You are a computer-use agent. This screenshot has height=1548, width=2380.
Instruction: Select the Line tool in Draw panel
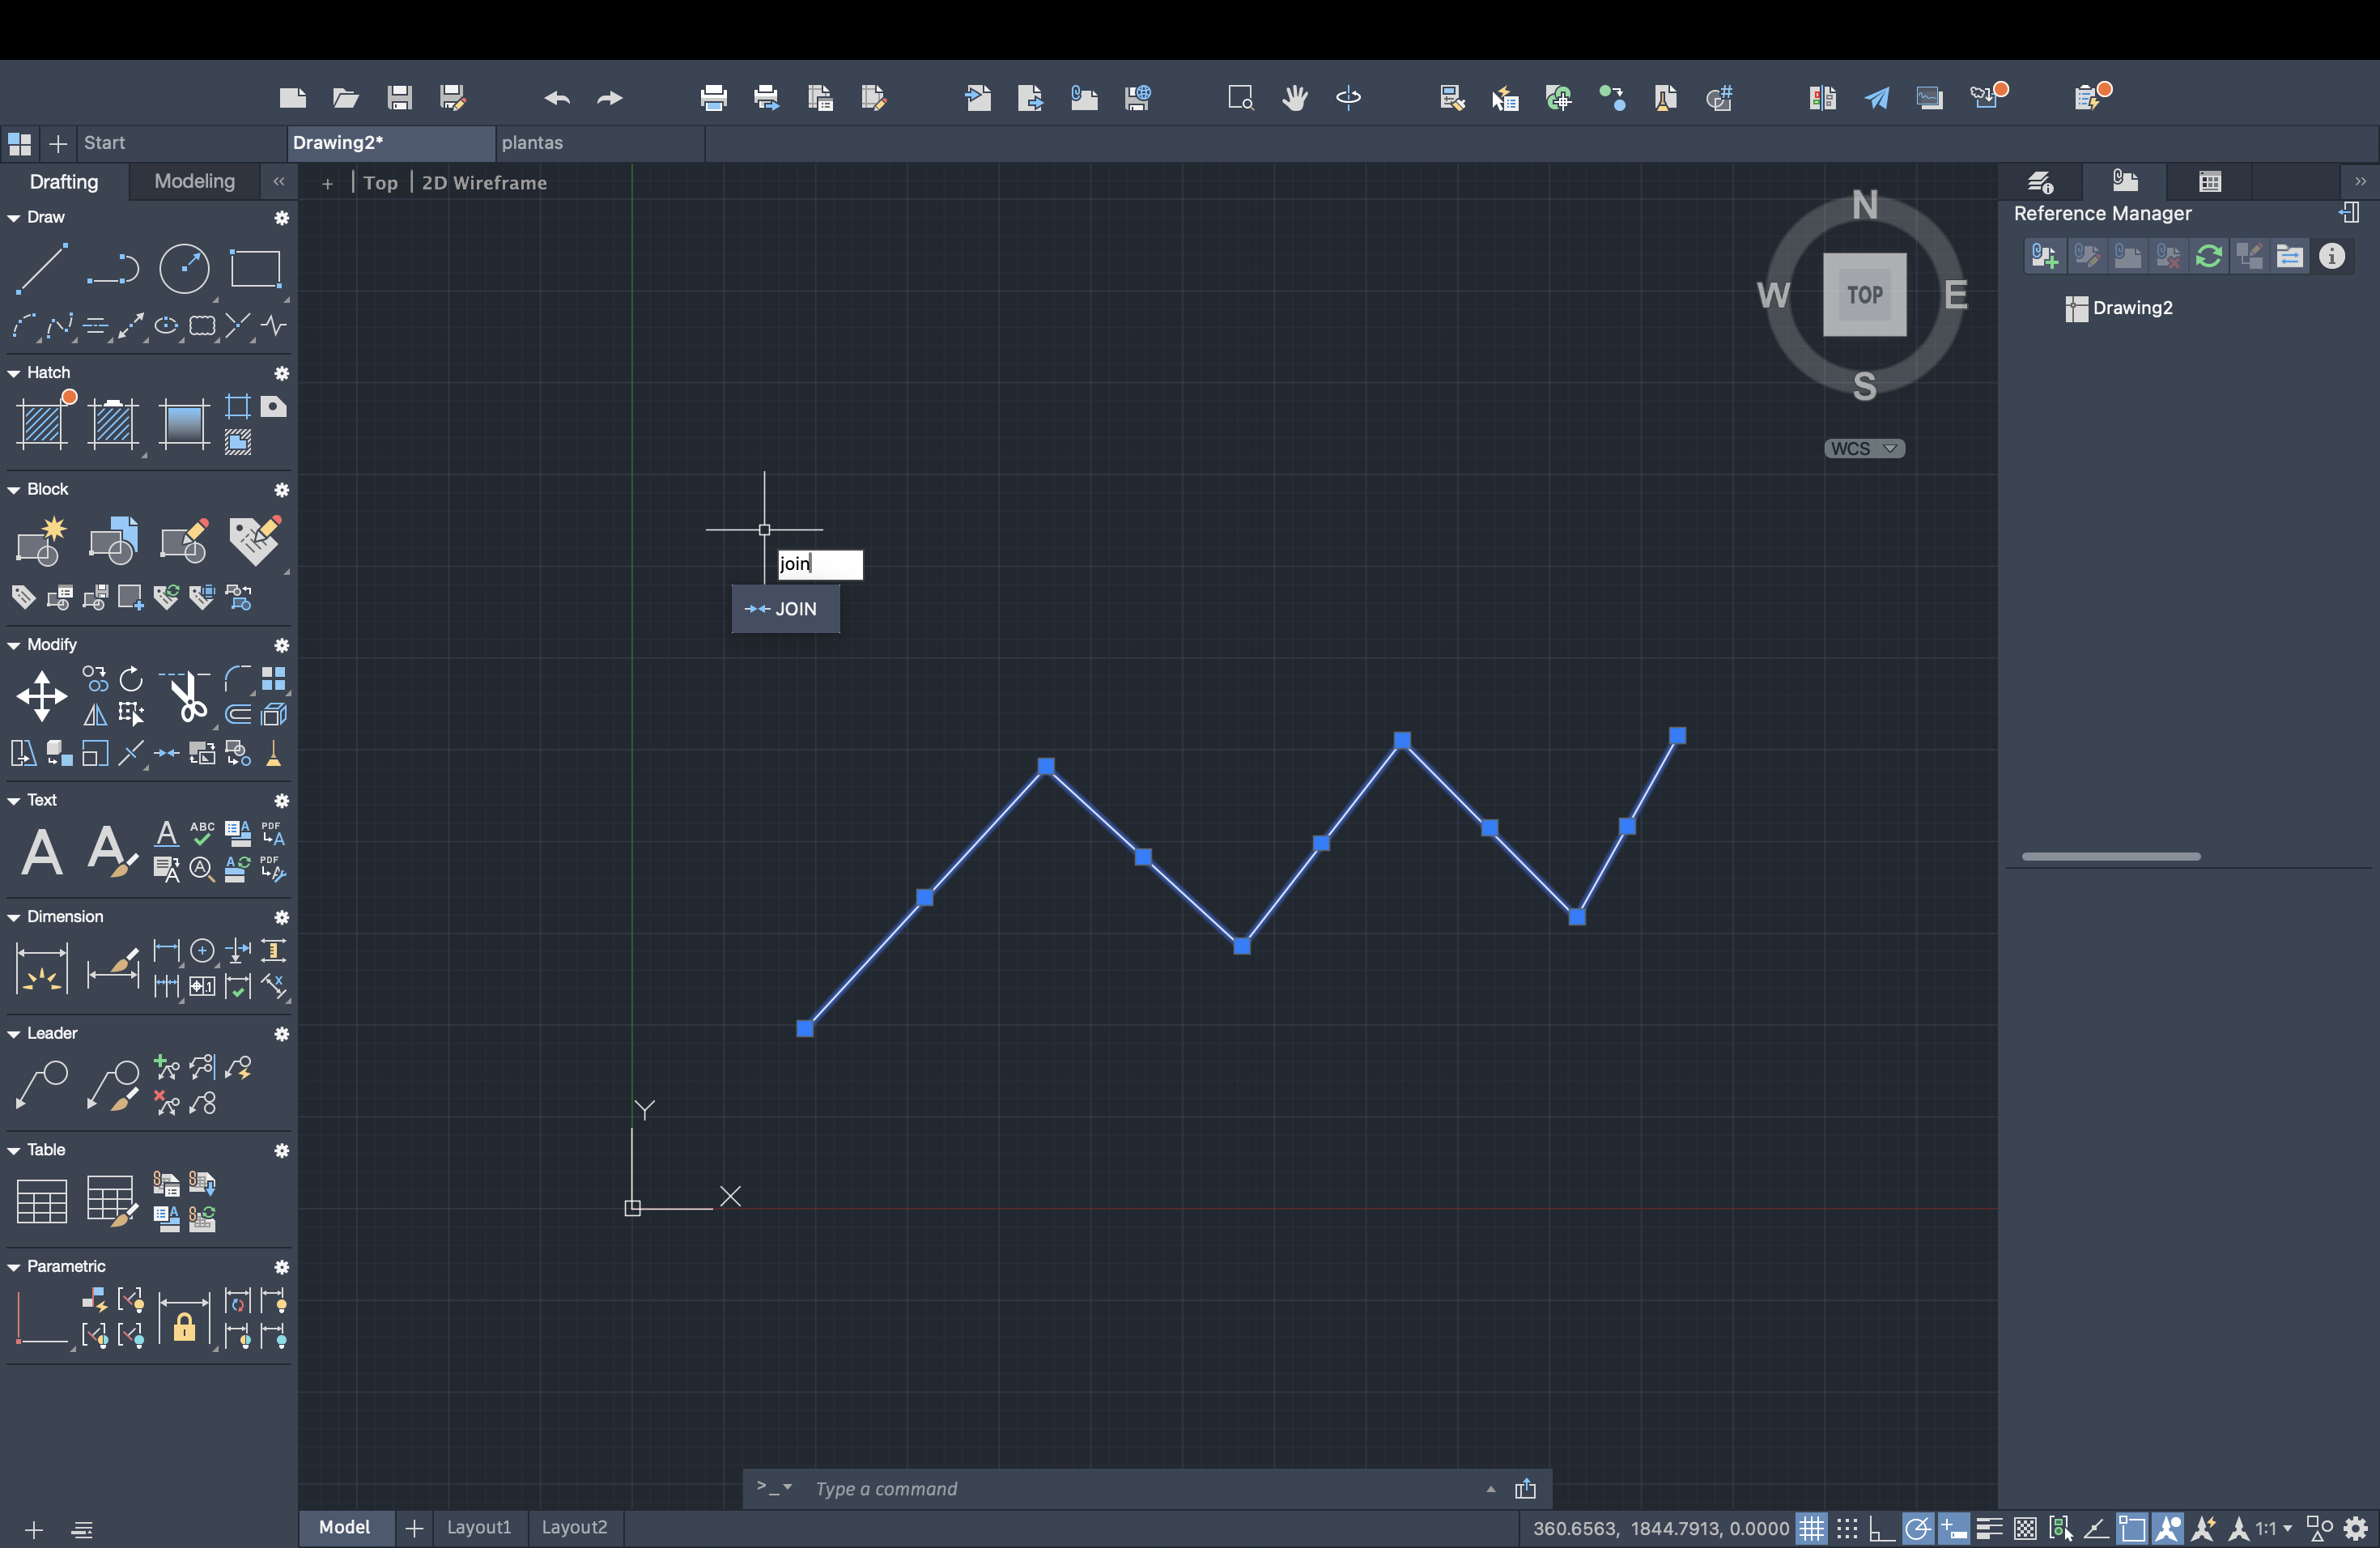[x=41, y=268]
